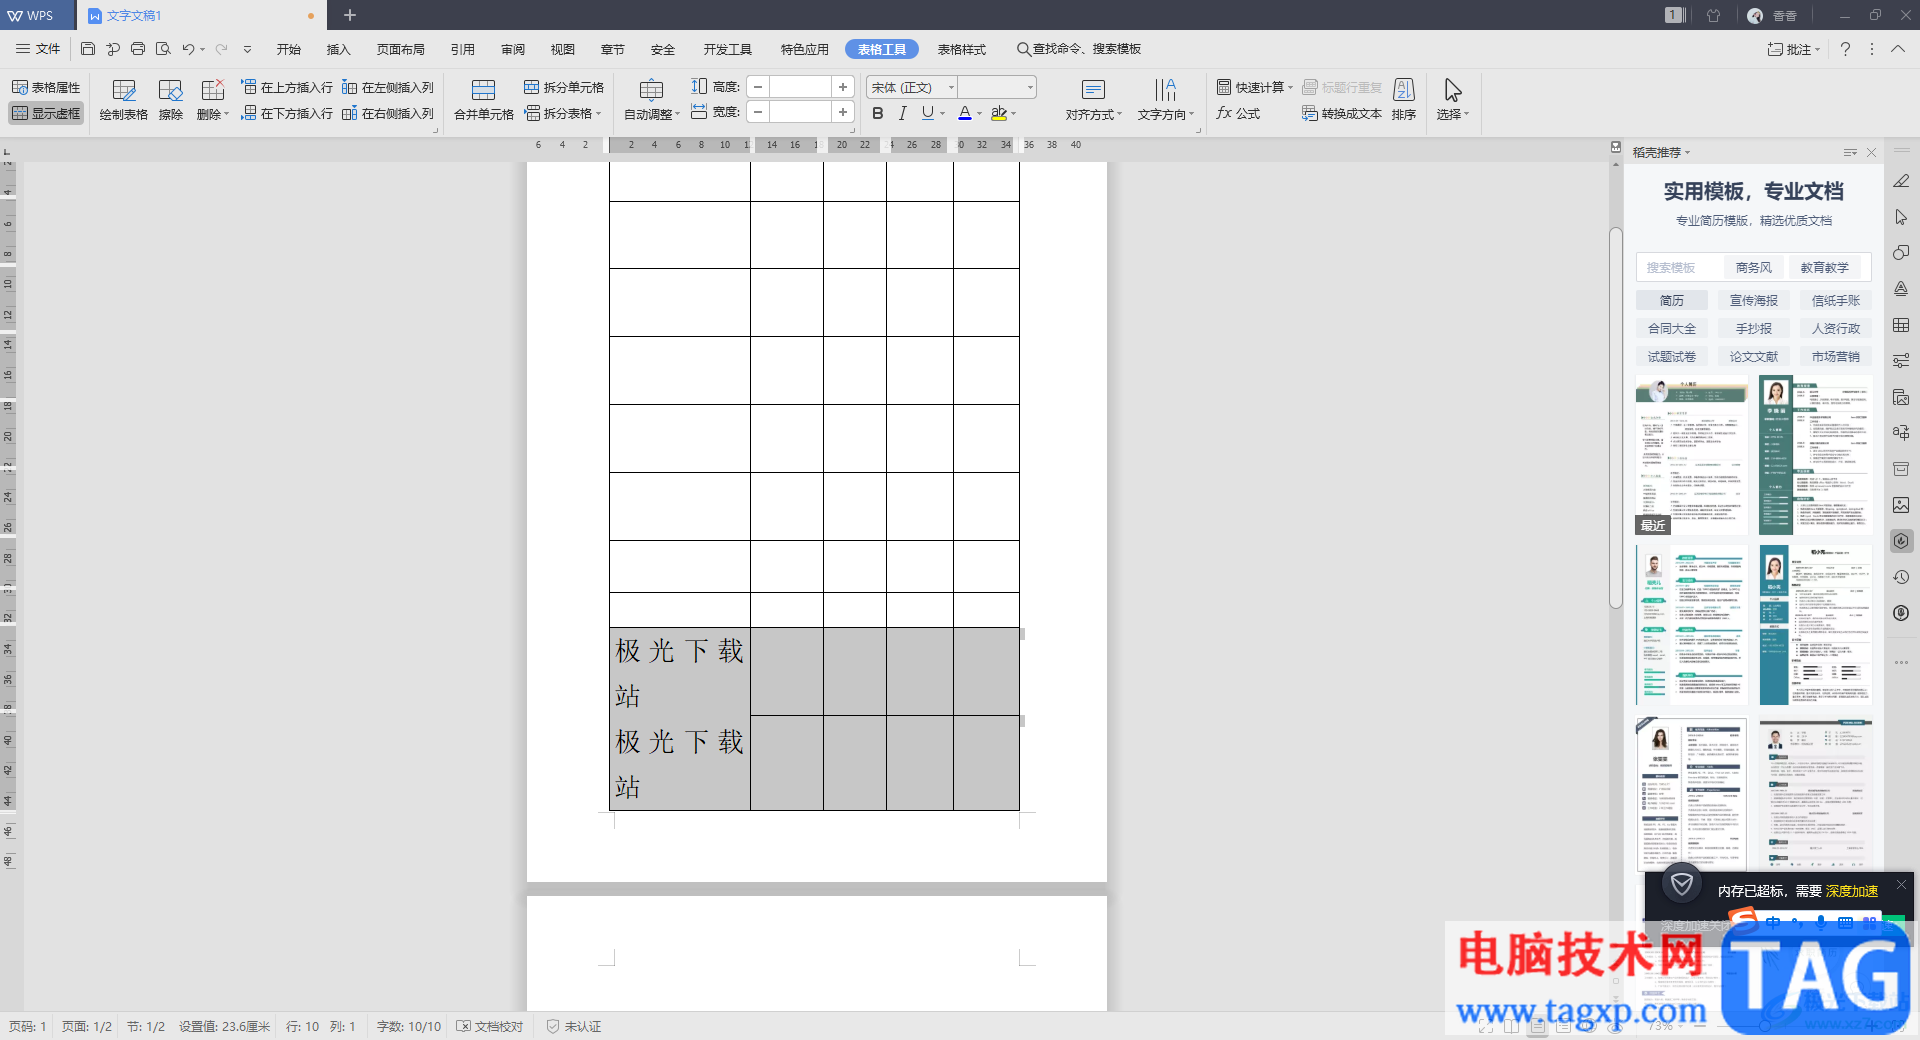Click 在上方插入行 insert row above

pyautogui.click(x=287, y=88)
